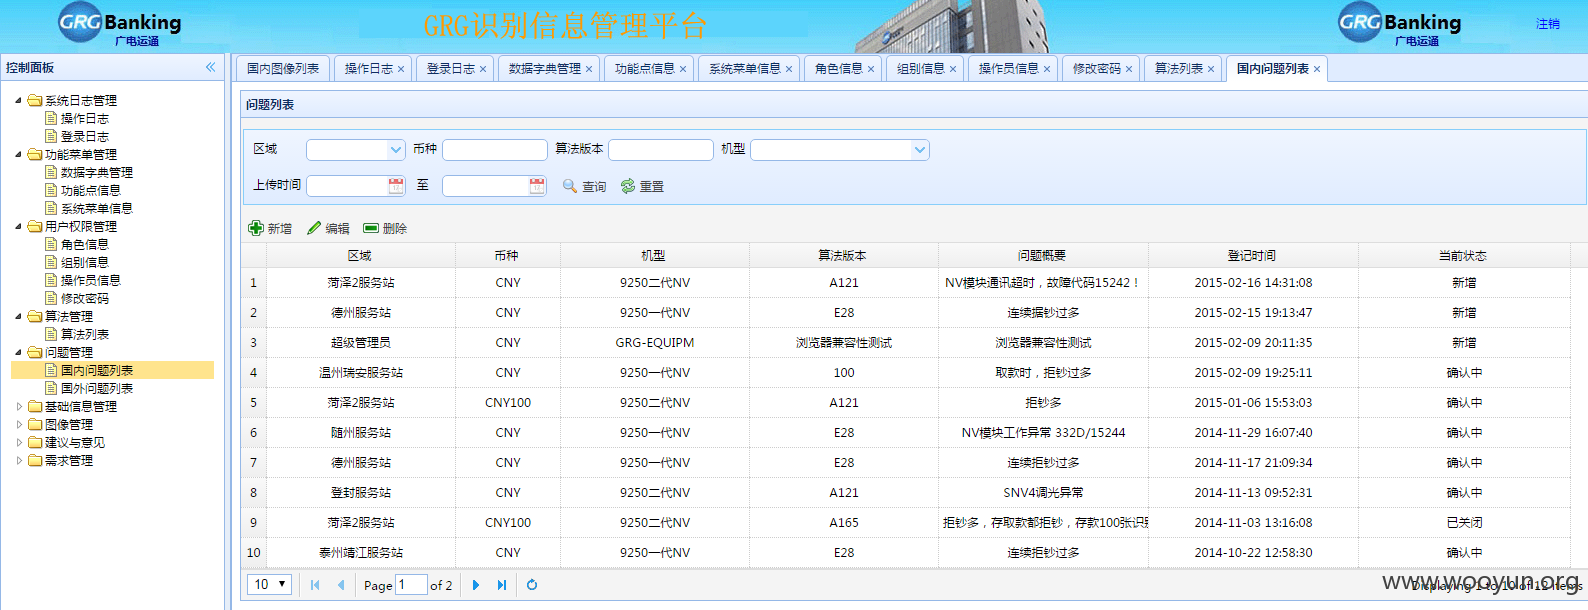Jump to the last page arrow
1588x610 pixels.
tap(502, 585)
